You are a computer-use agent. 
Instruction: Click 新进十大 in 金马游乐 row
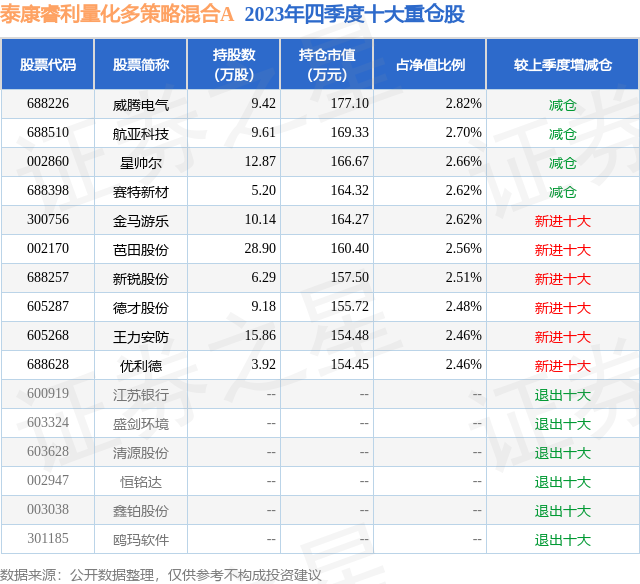563,221
